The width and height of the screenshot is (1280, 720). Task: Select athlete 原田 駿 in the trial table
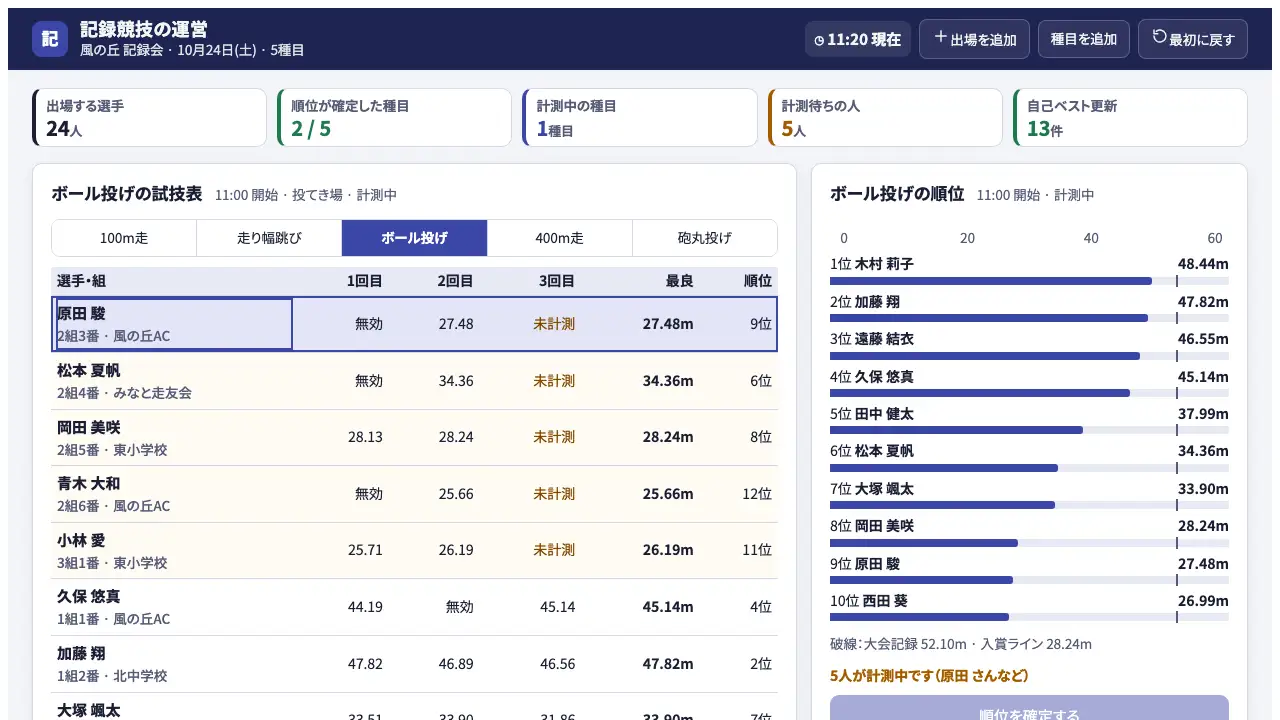pyautogui.click(x=173, y=324)
